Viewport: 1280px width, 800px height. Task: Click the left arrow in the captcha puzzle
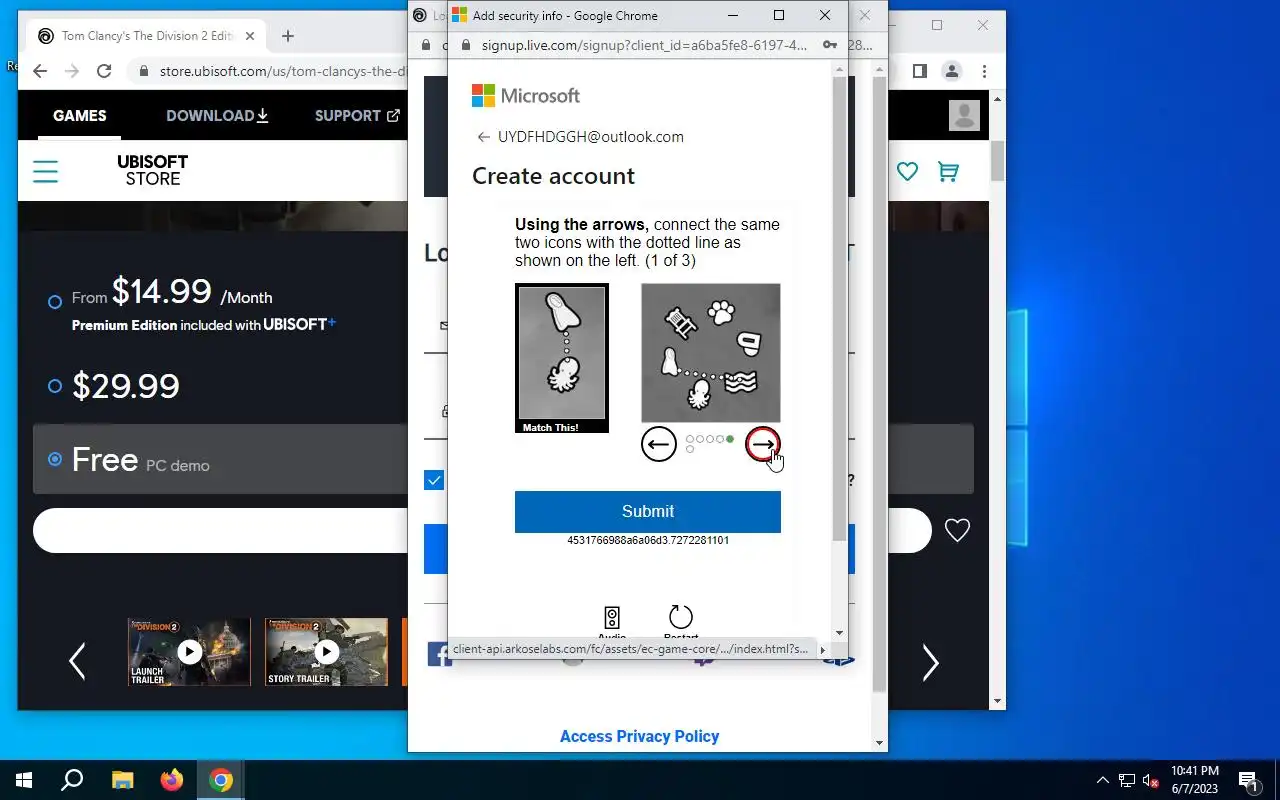coord(659,444)
